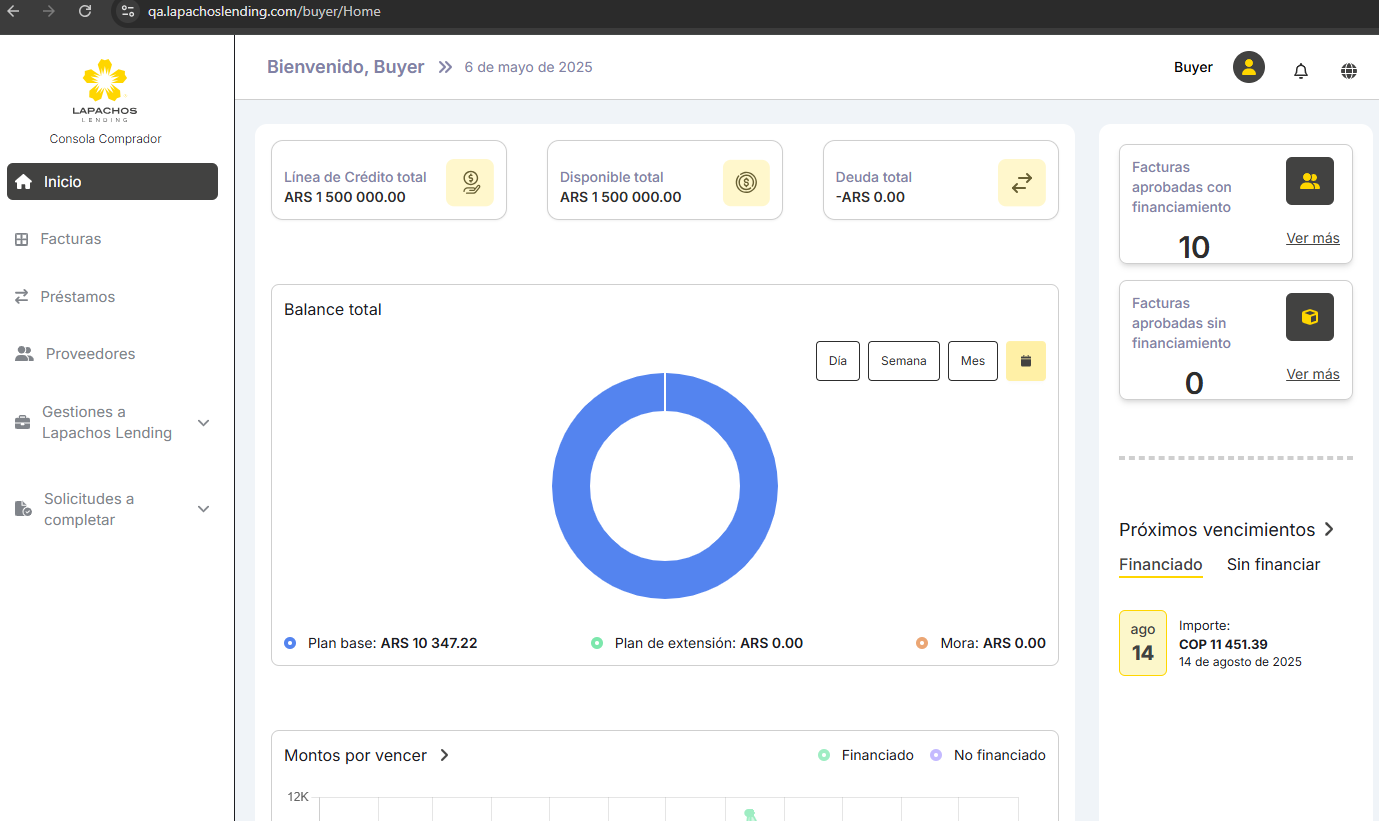Toggle the Financiado chart legend
Viewport: 1379px width, 821px height.
click(x=866, y=755)
